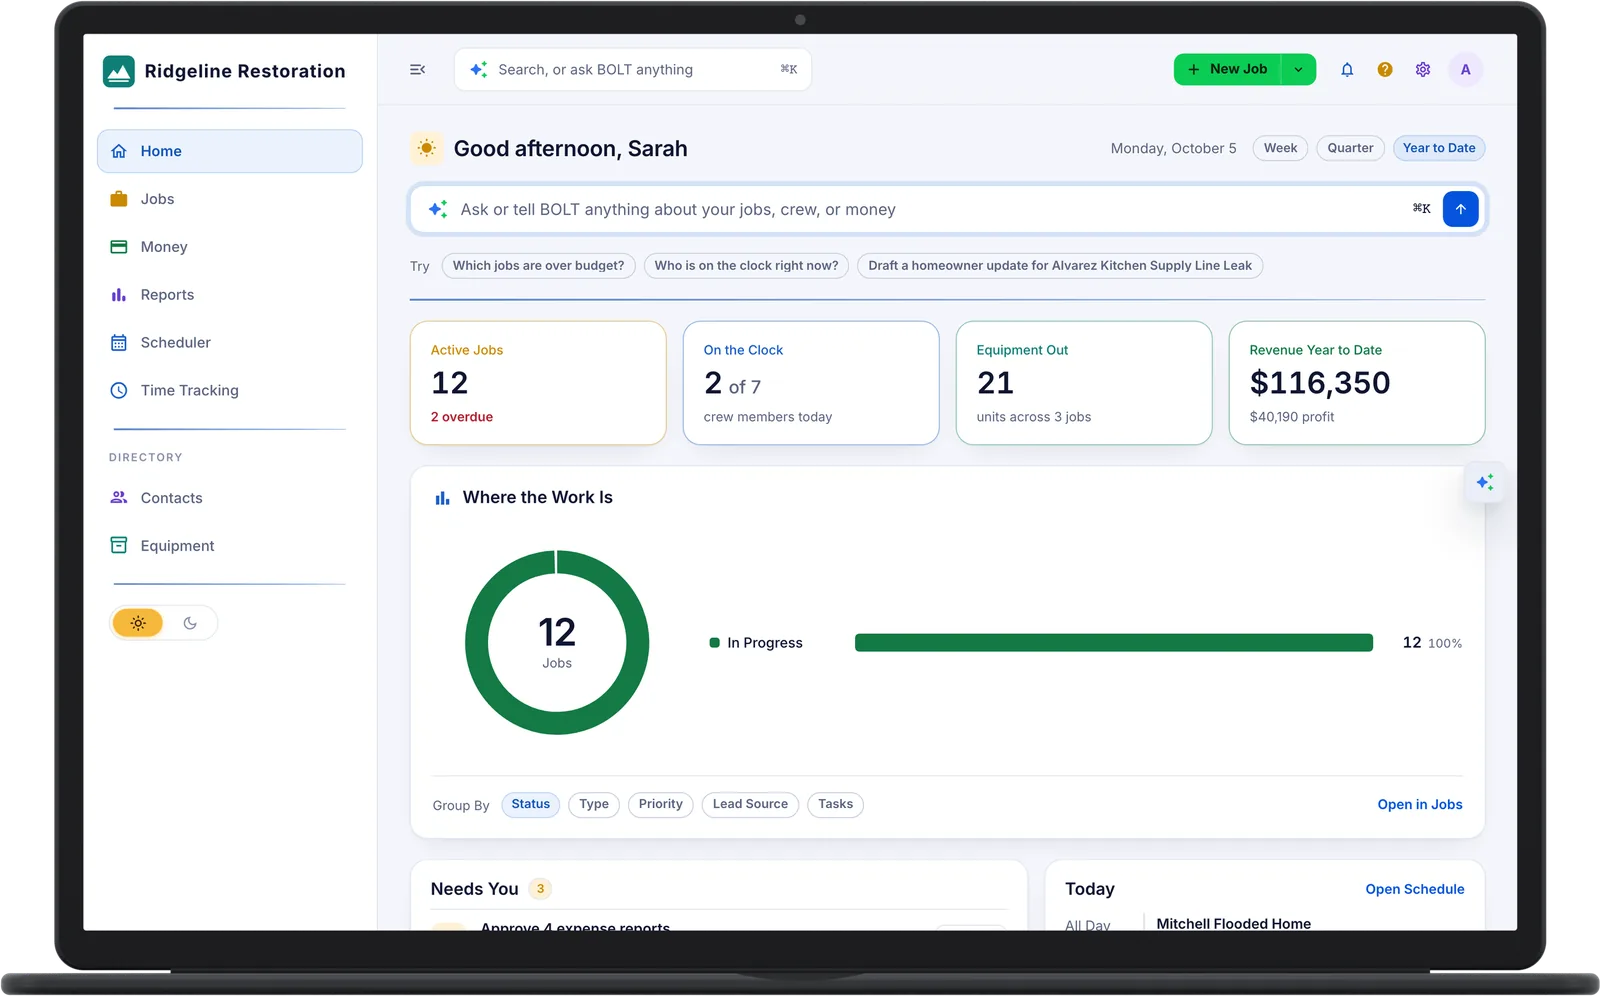The image size is (1600, 996).
Task: Open the Scheduler page
Action: [x=230, y=342]
